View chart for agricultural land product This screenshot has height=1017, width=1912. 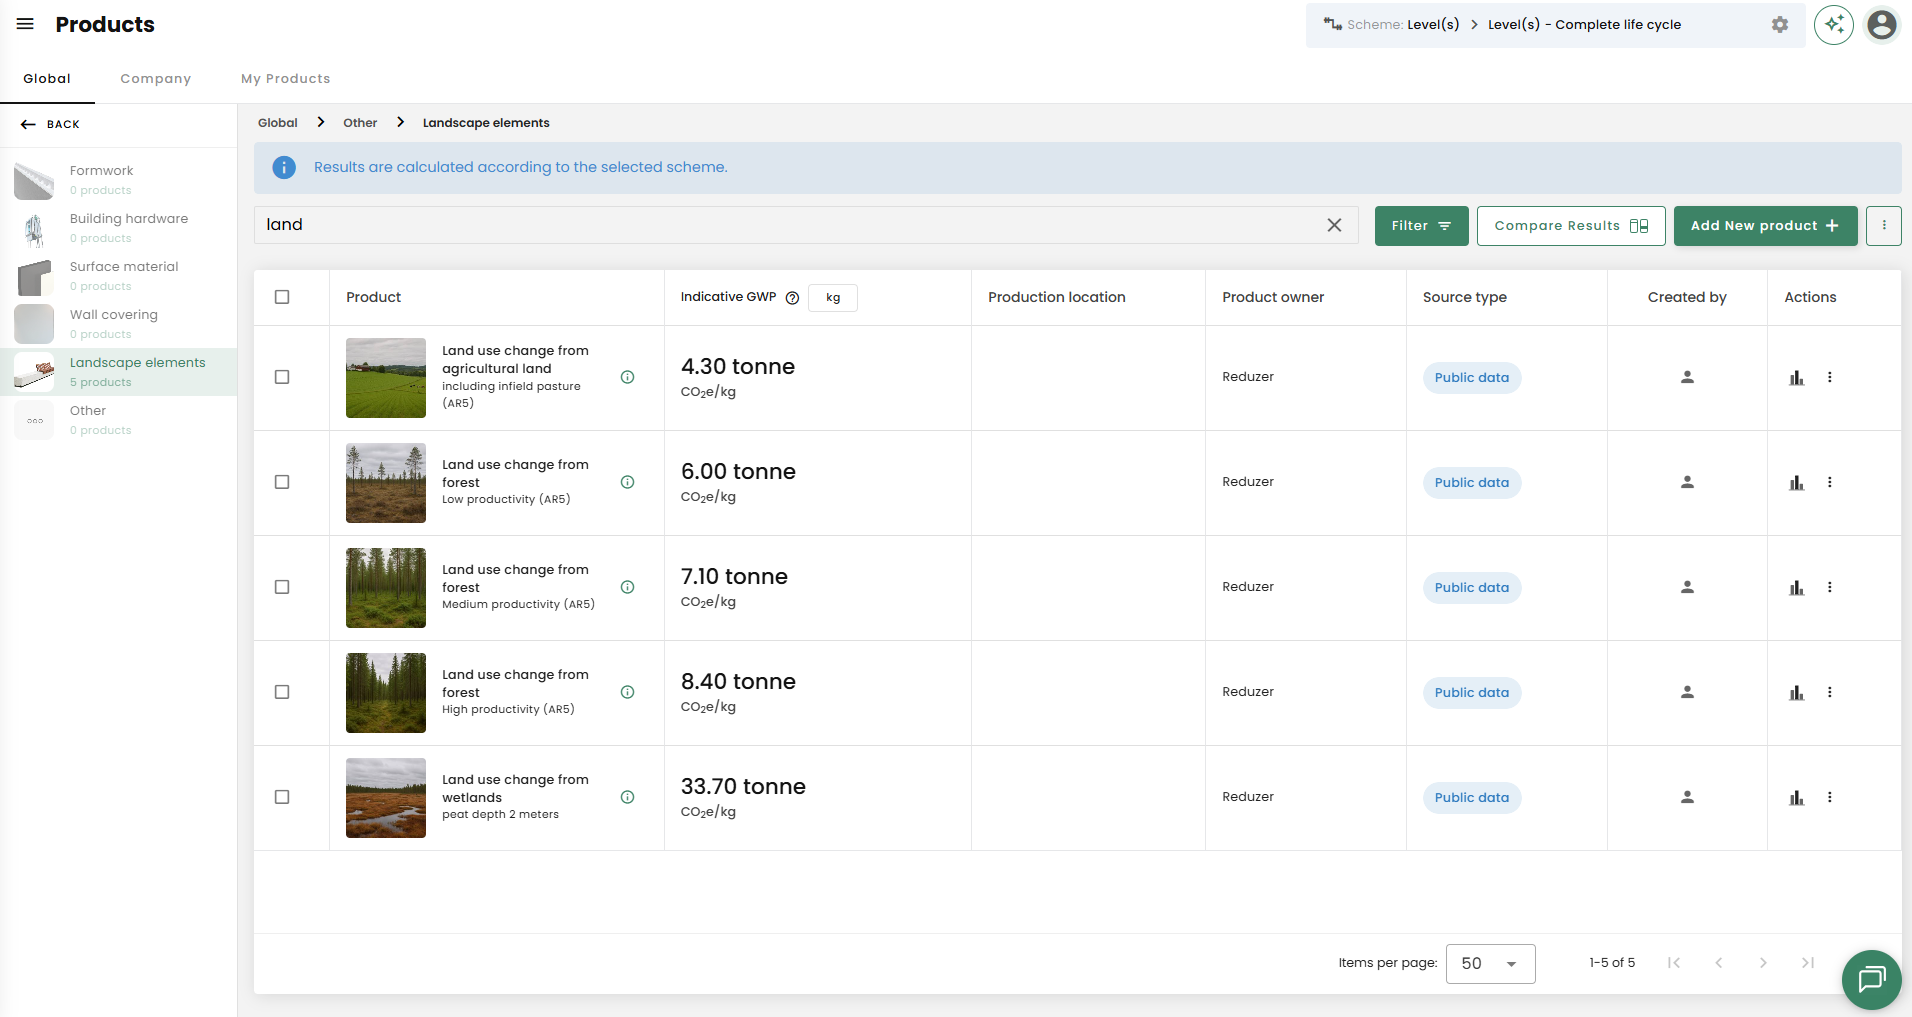click(x=1796, y=378)
